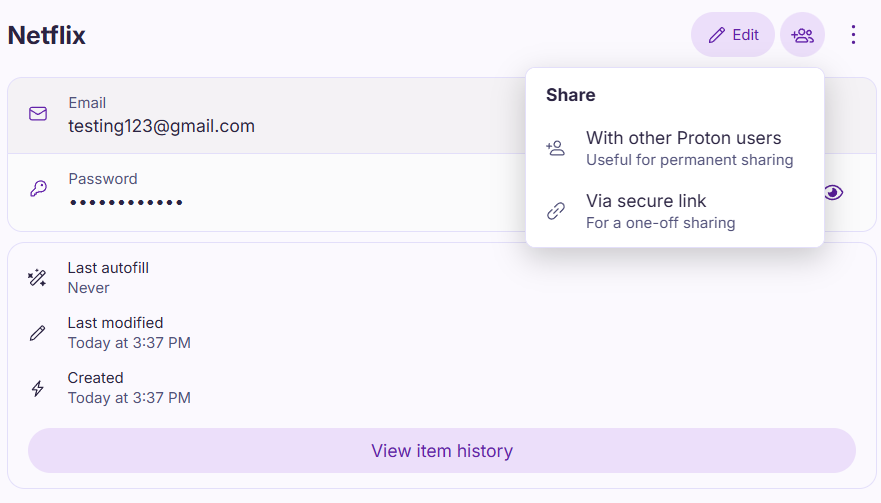
Task: Click the pencil Last modified icon
Action: pyautogui.click(x=38, y=333)
